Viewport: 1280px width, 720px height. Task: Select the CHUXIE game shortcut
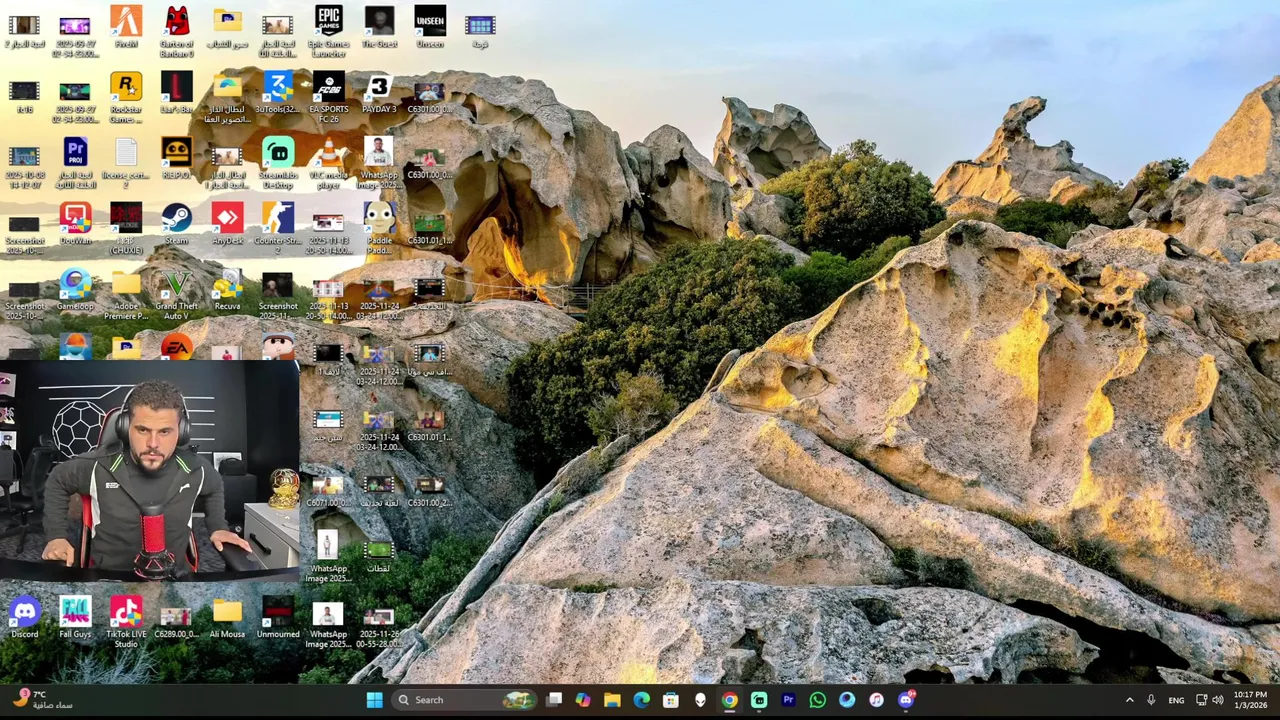tap(126, 228)
